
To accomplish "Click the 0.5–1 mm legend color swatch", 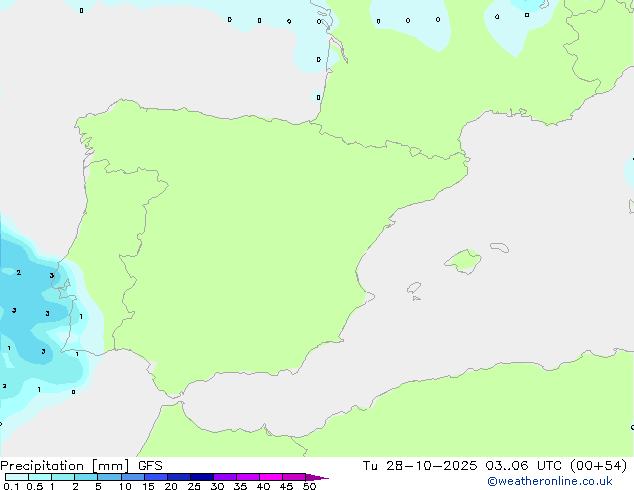I will point(40,477).
